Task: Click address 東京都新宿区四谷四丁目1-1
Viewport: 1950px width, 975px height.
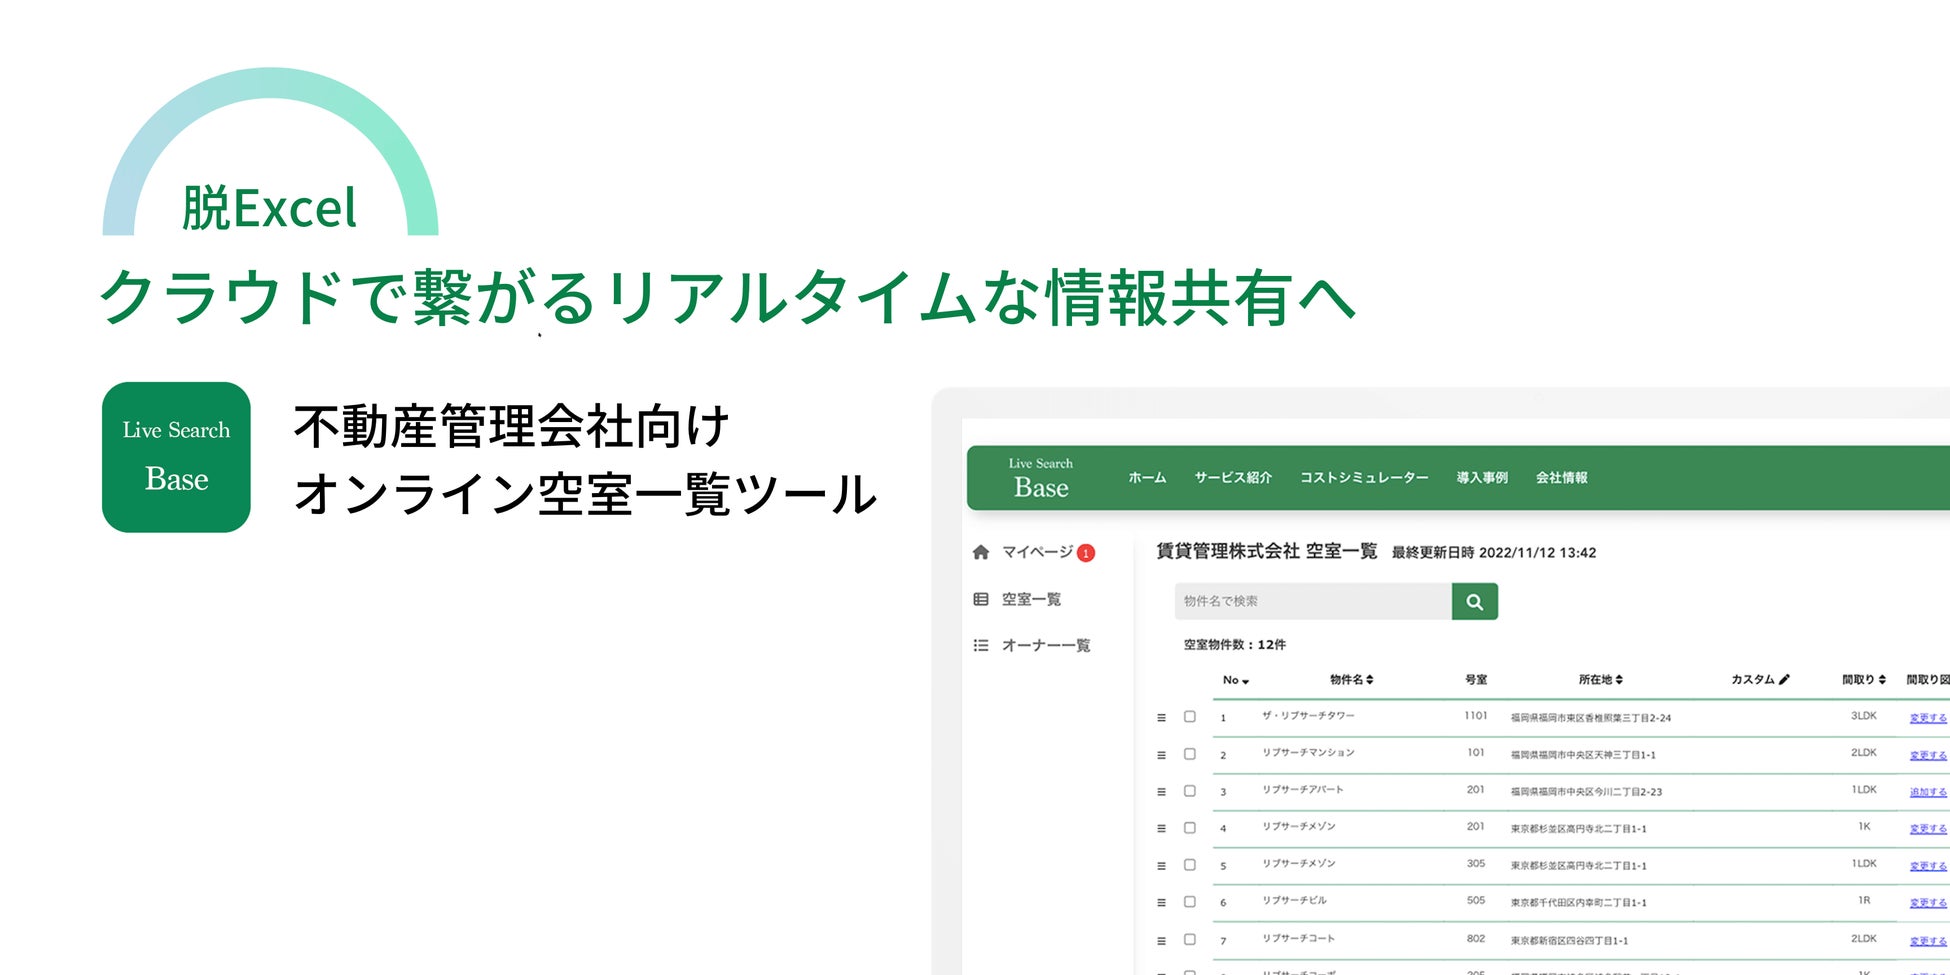Action: [x=1569, y=941]
